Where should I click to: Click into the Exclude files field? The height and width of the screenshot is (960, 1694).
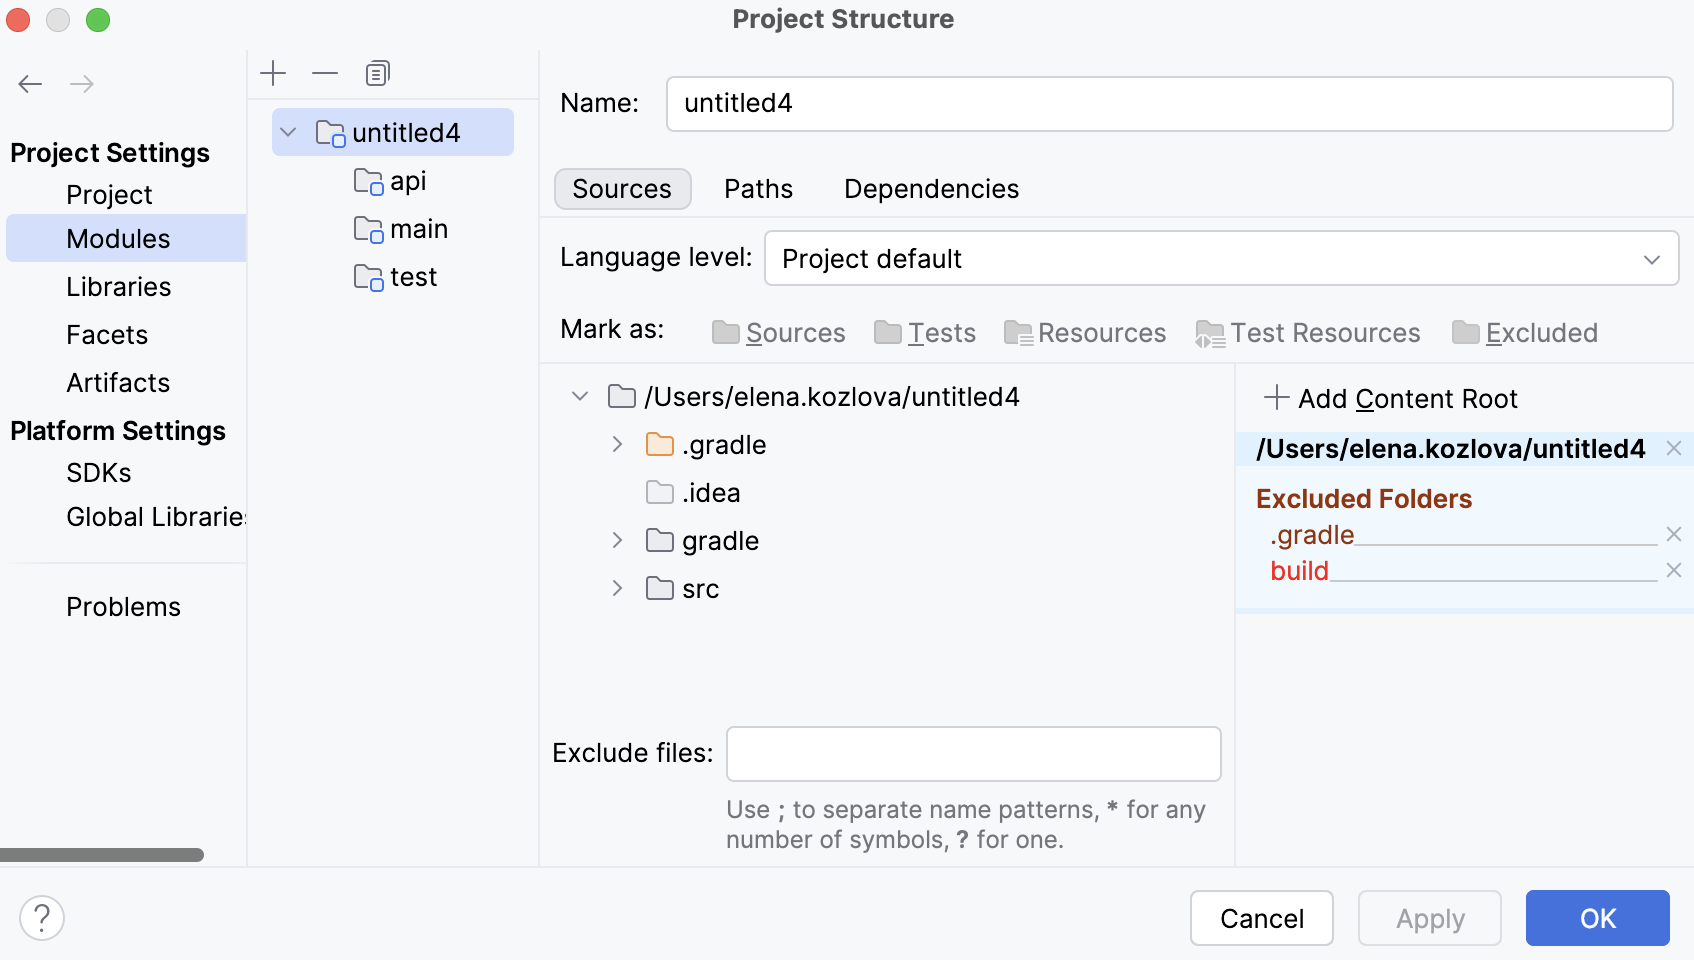pyautogui.click(x=973, y=754)
